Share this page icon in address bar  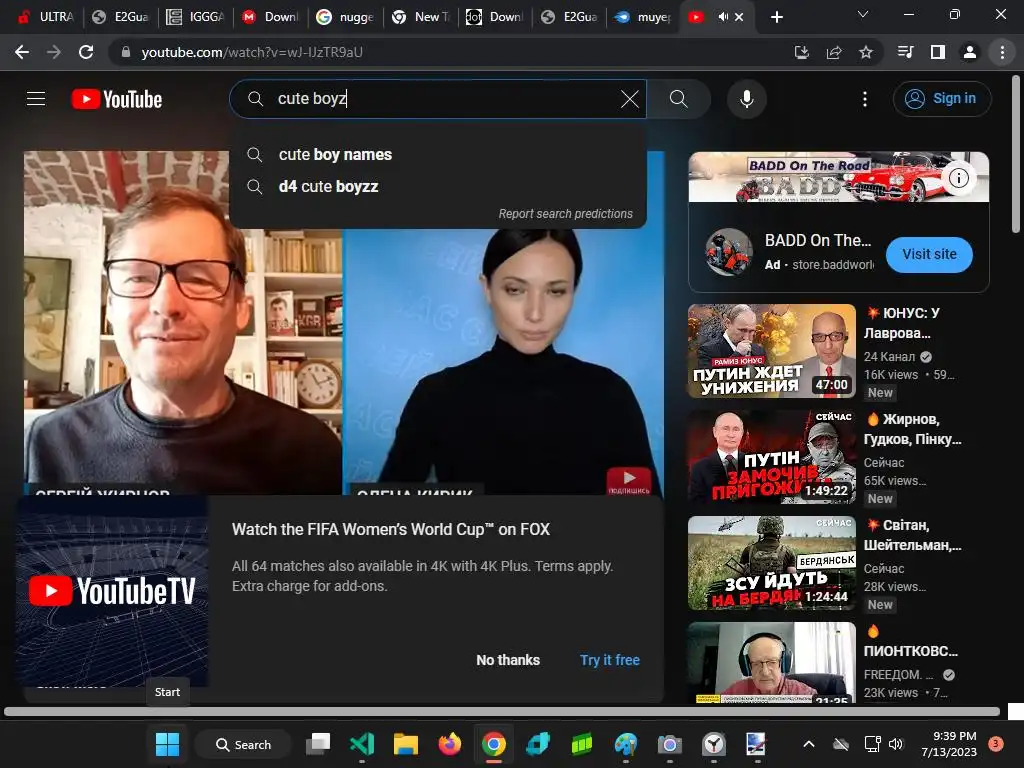tap(834, 52)
